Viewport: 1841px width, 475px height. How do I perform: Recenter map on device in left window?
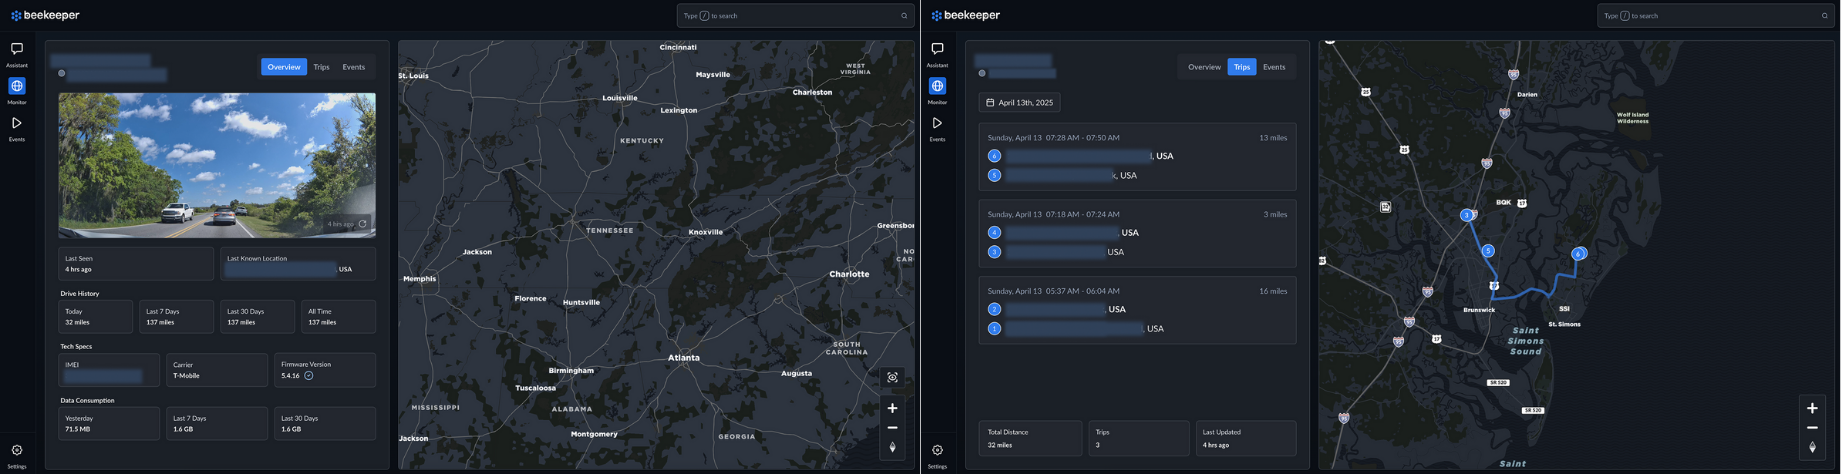pyautogui.click(x=892, y=377)
